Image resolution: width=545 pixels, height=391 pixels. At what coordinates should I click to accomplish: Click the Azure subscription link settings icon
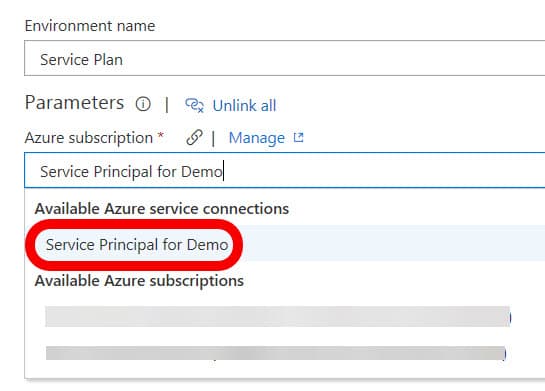pyautogui.click(x=194, y=138)
